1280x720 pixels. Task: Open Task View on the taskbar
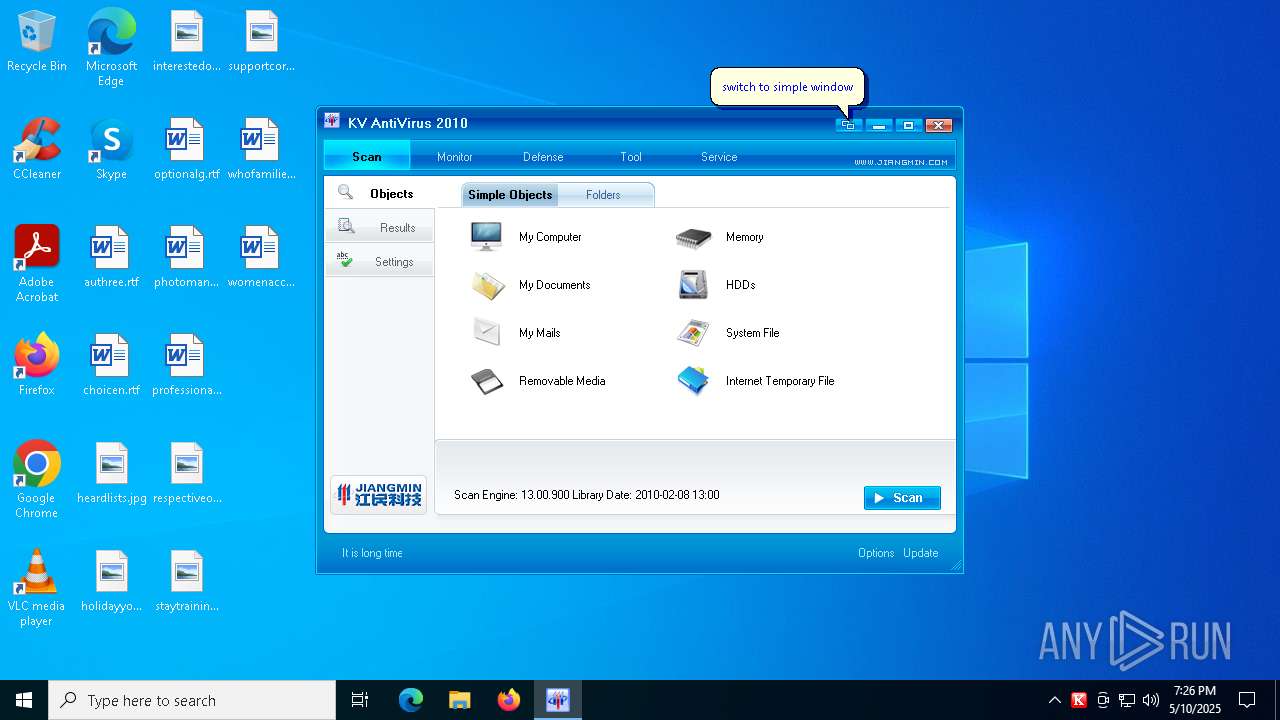[x=360, y=700]
